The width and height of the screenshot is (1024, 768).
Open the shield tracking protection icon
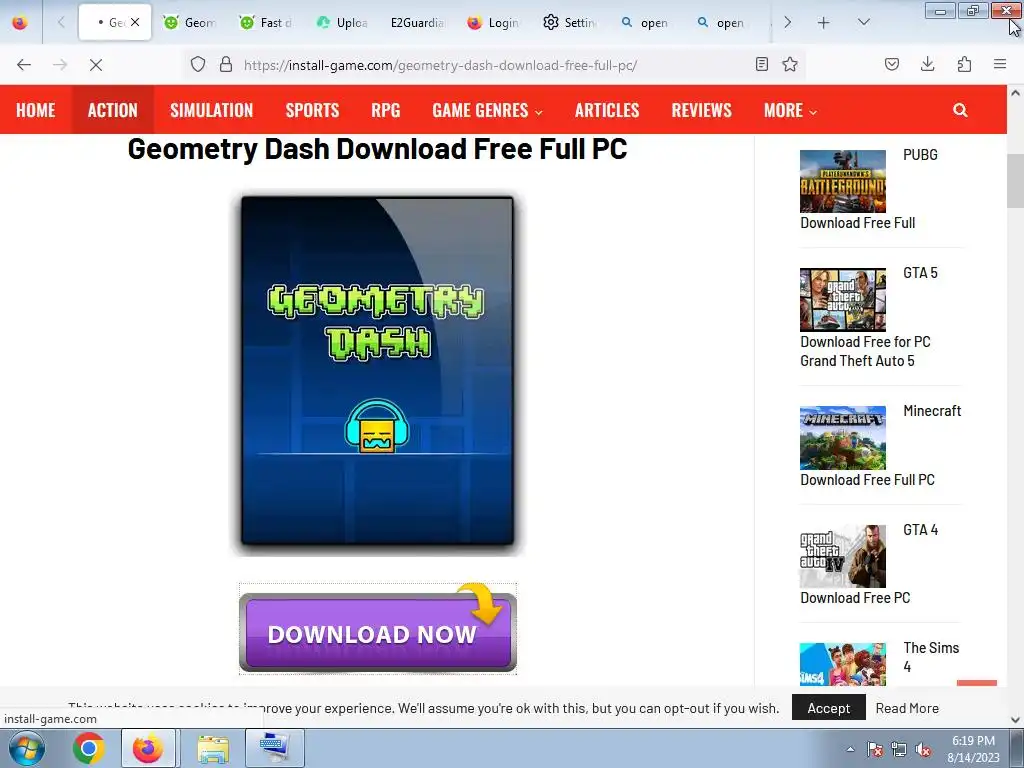pos(198,65)
